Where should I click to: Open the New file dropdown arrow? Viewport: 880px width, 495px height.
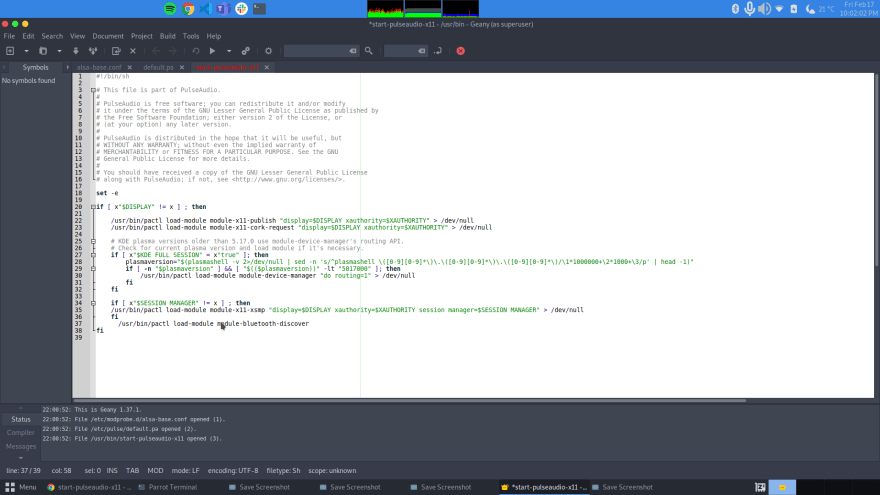pyautogui.click(x=26, y=51)
